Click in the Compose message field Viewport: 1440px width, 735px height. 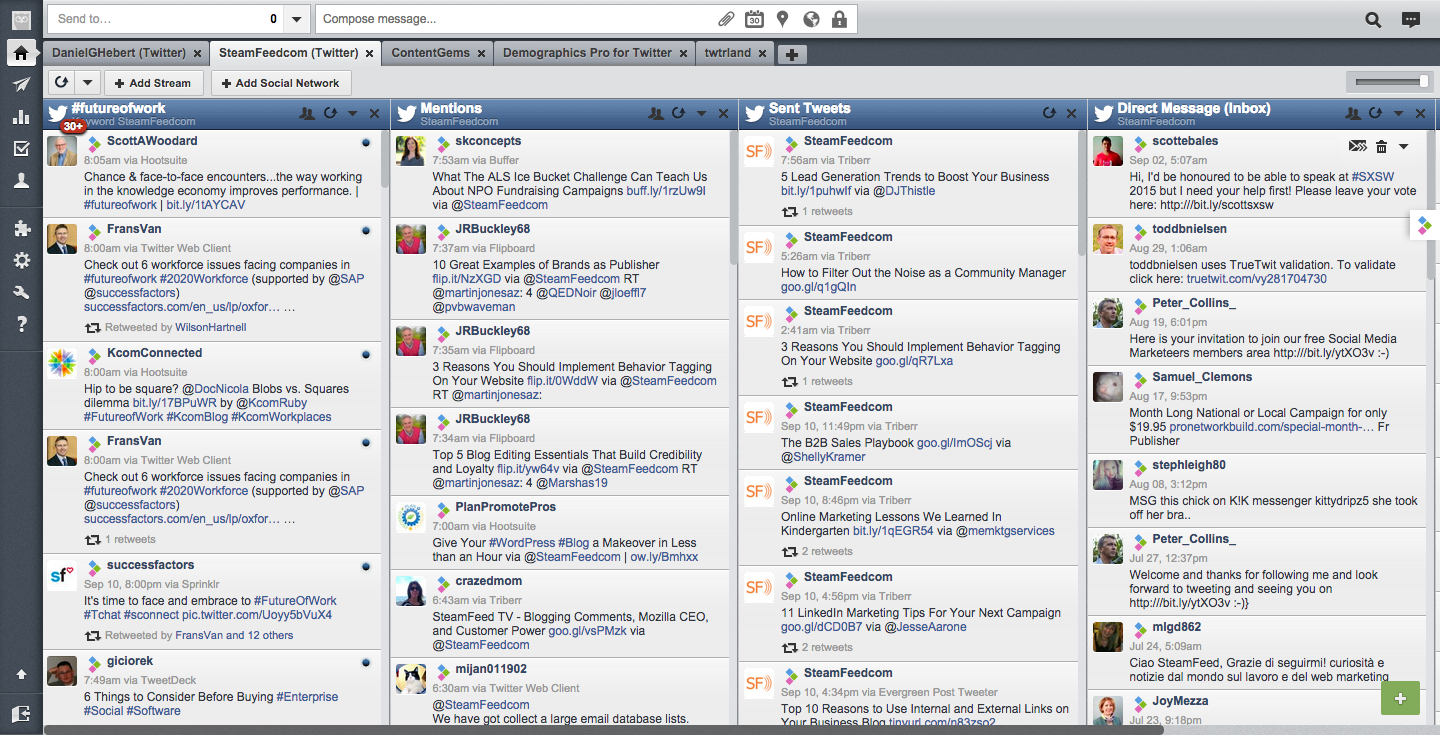[x=517, y=19]
